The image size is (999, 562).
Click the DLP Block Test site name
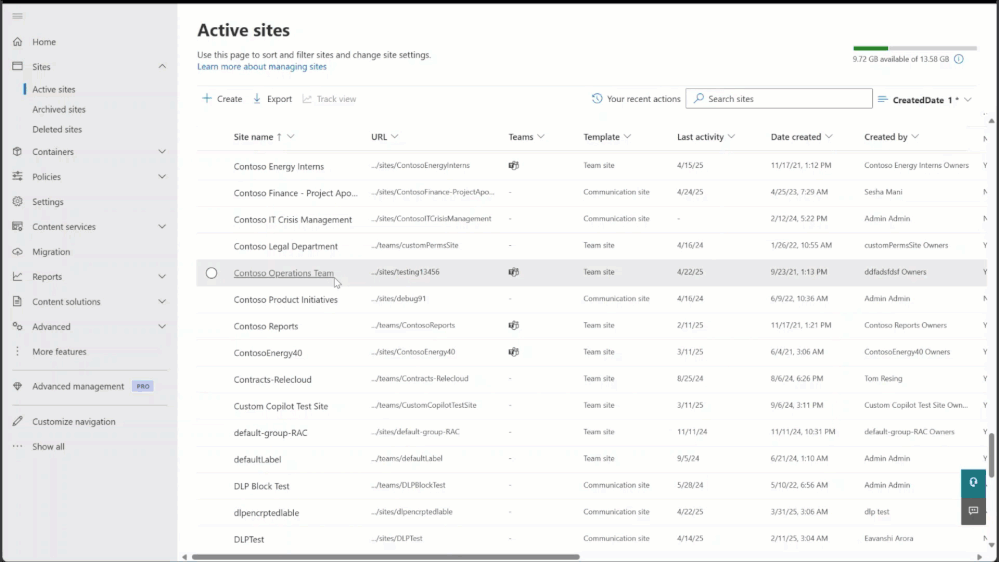[x=261, y=486]
